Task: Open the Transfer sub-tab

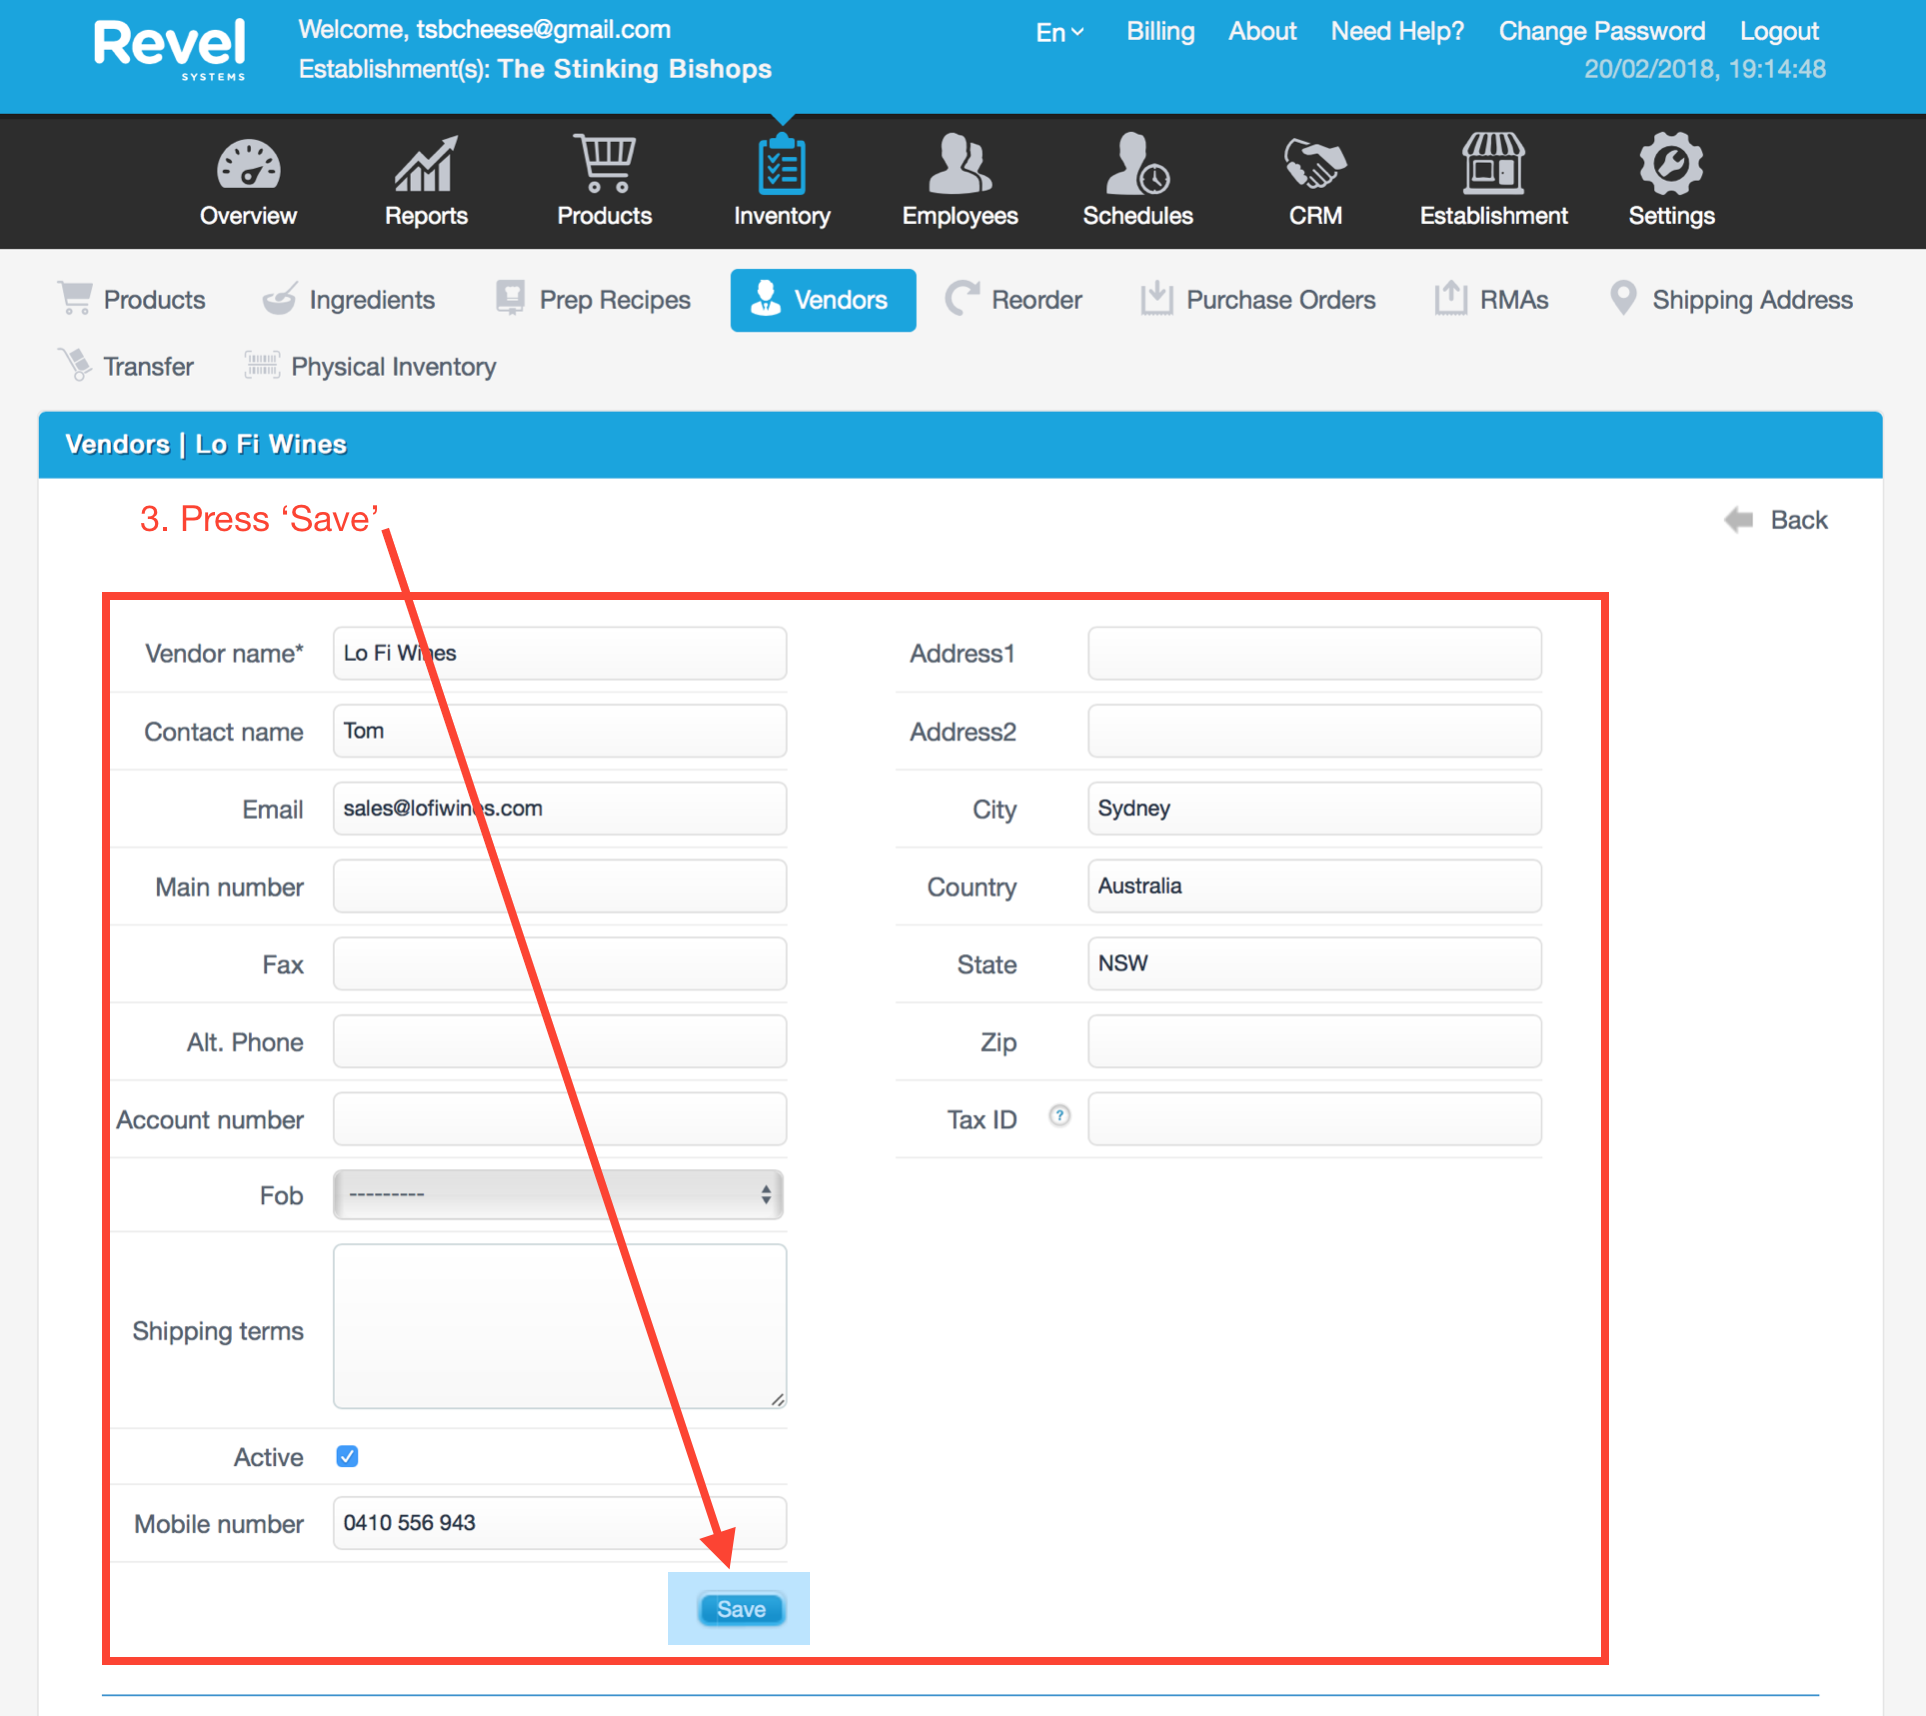Action: [126, 367]
